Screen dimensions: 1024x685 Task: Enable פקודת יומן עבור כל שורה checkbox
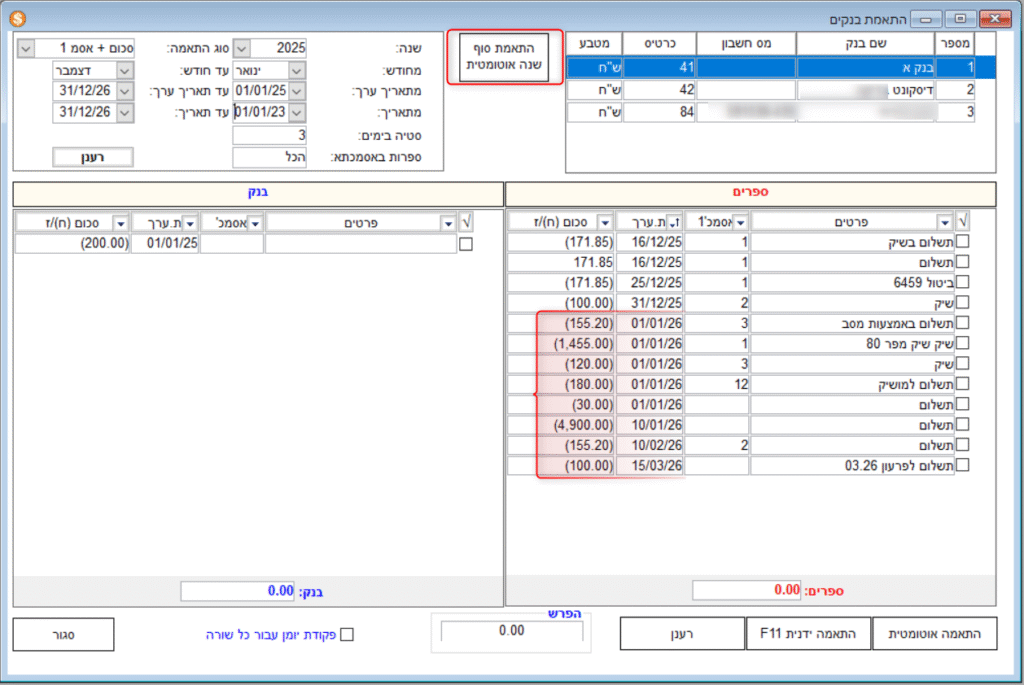347,634
